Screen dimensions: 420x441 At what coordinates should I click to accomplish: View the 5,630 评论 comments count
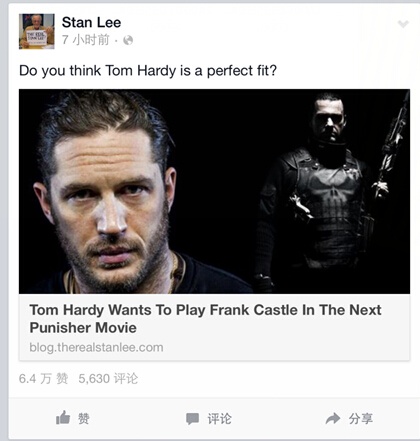click(108, 379)
